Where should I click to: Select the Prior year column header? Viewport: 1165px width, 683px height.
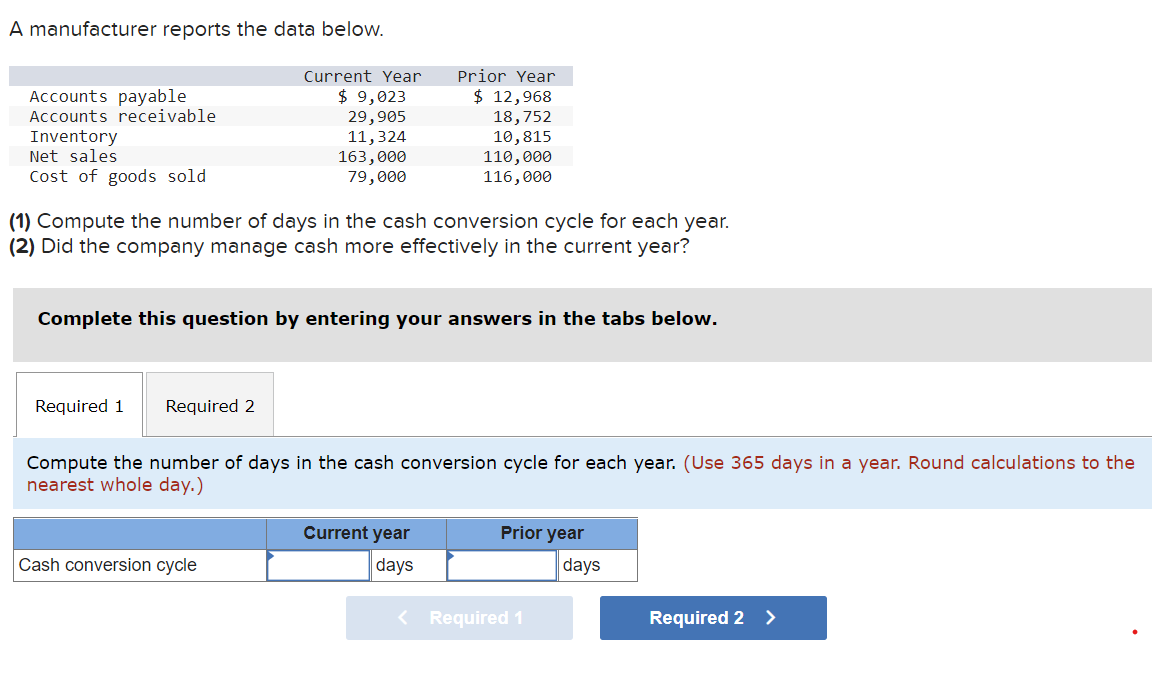pyautogui.click(x=541, y=533)
